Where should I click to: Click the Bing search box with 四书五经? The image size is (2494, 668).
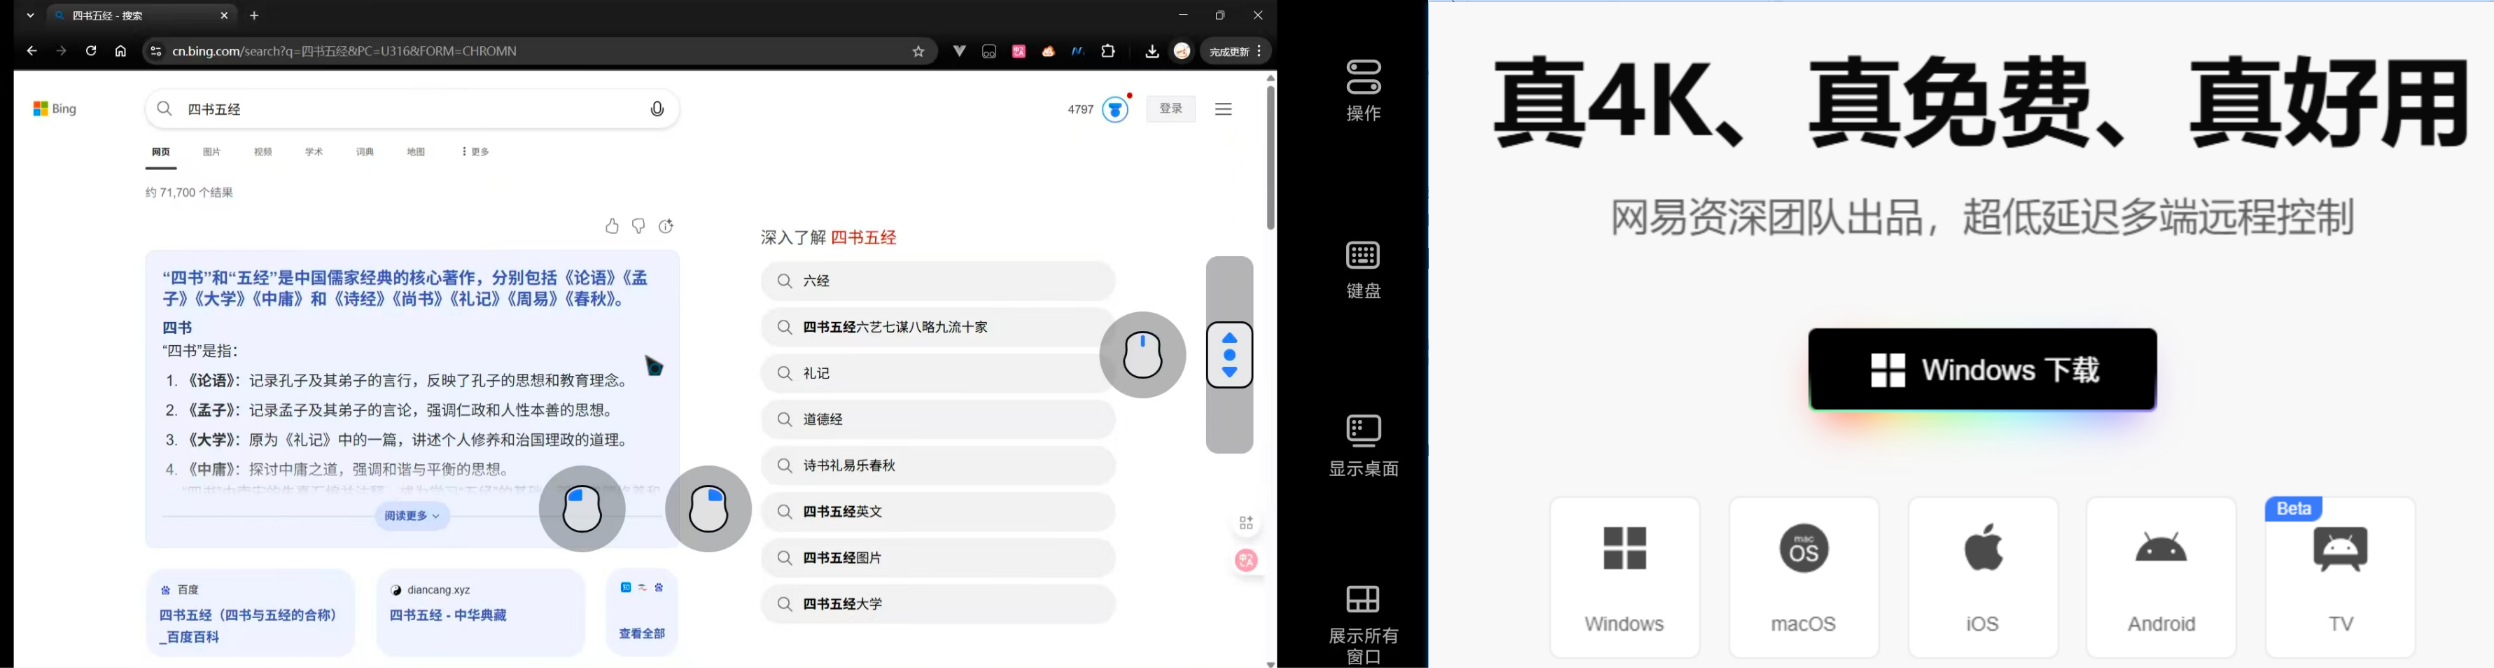[x=412, y=109]
